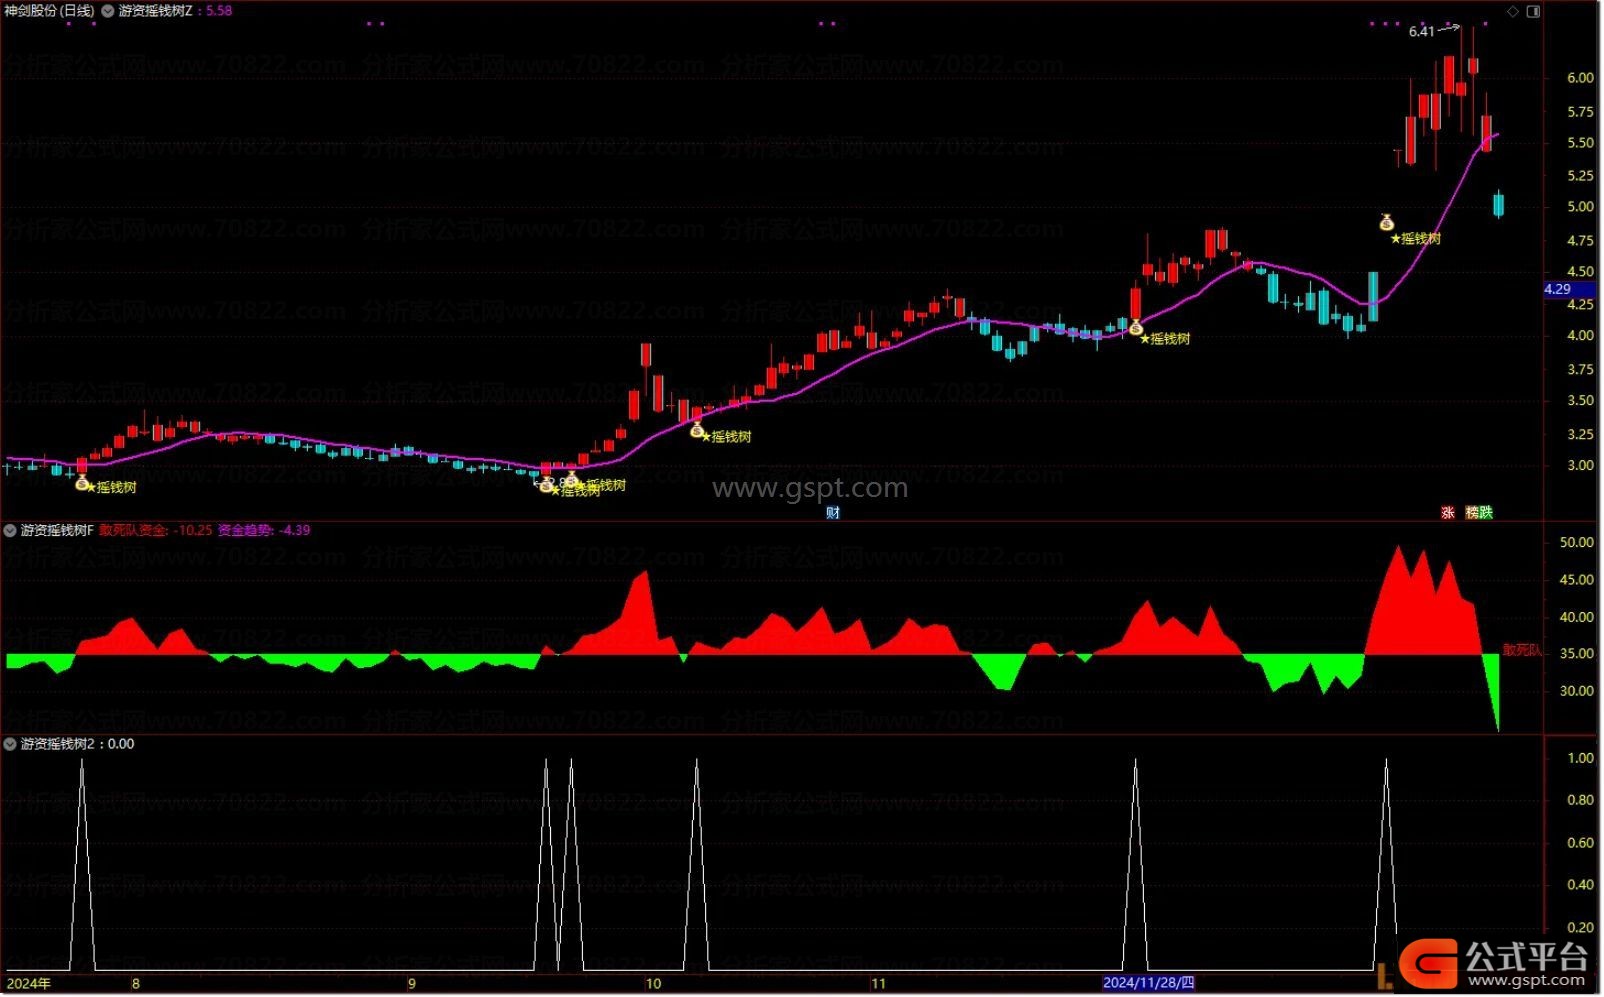Viewport: 1604px width, 997px height.
Task: Click the 神剑股份 (日线) stock title
Action: [x=48, y=11]
